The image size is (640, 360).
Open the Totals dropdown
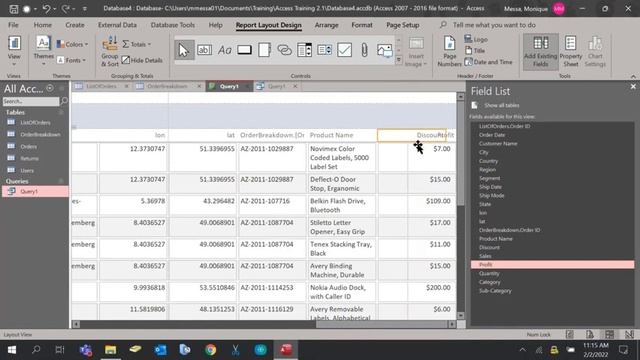pyautogui.click(x=137, y=44)
